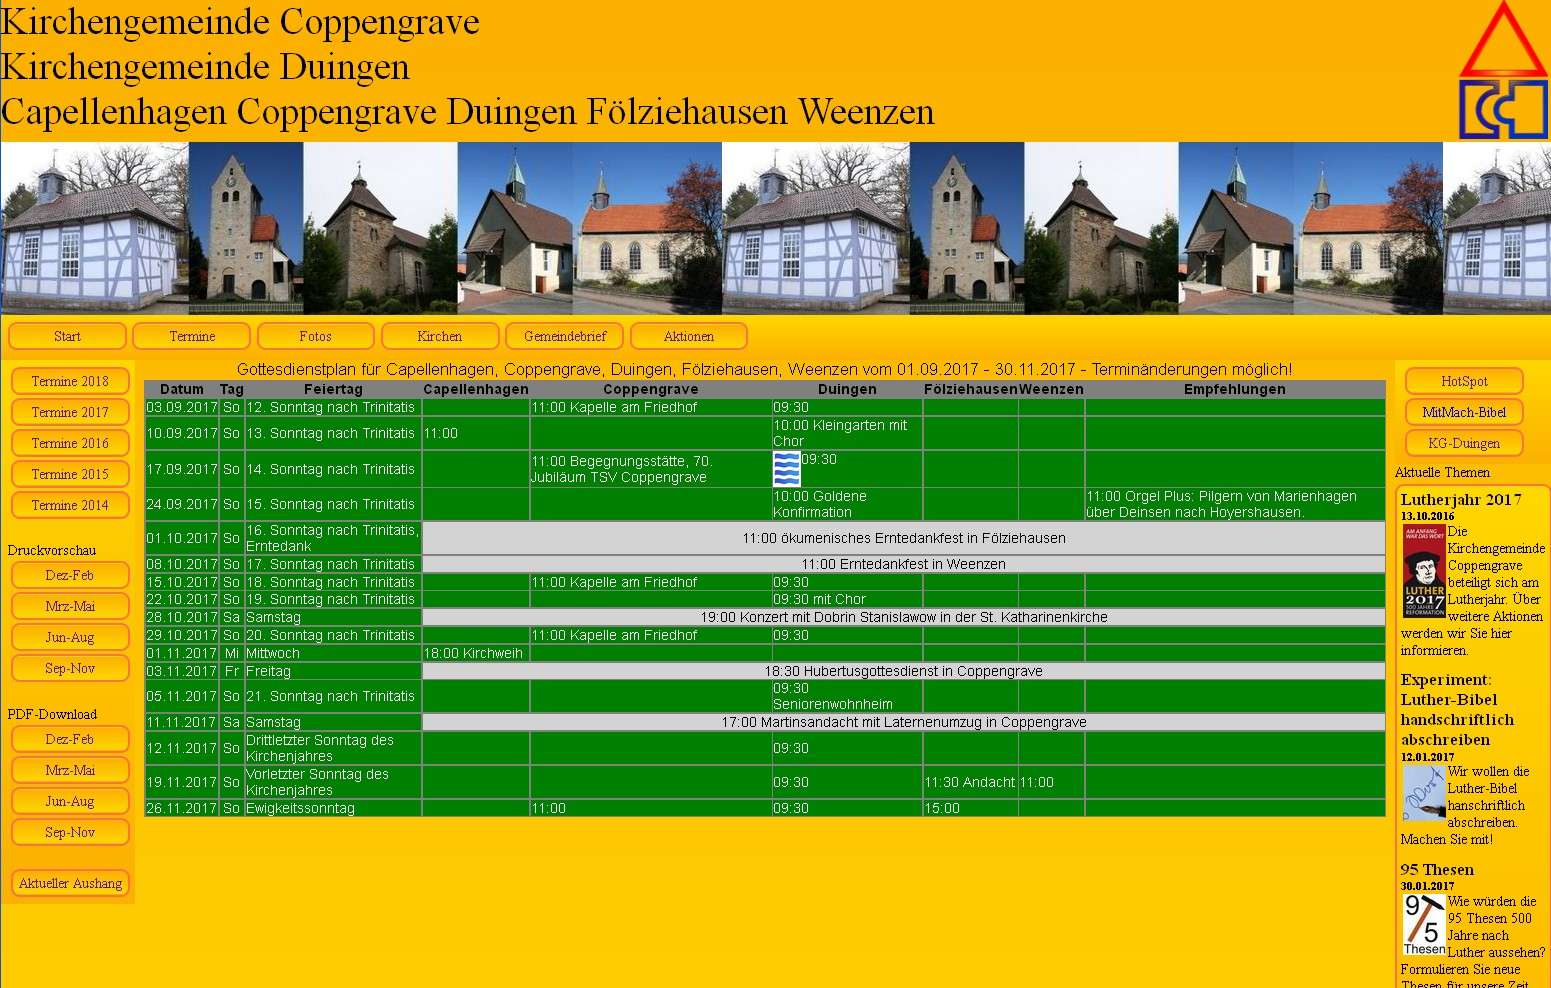Select Termine 2018 in the sidebar

click(x=69, y=380)
